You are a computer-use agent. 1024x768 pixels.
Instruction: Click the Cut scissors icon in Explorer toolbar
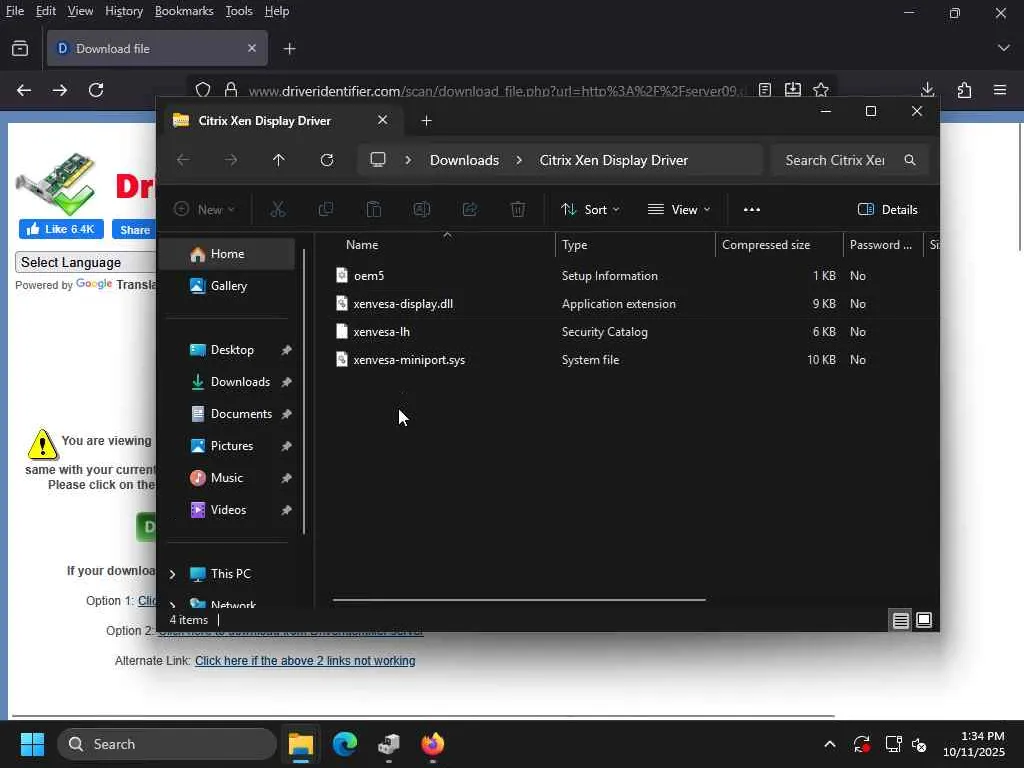coord(278,209)
